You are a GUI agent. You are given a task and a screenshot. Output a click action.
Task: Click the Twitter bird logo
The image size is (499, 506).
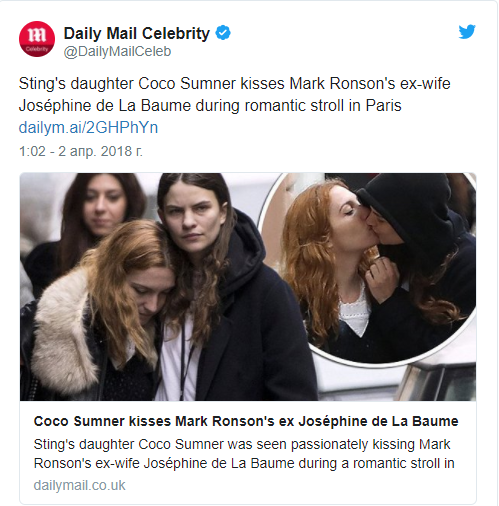tap(467, 32)
